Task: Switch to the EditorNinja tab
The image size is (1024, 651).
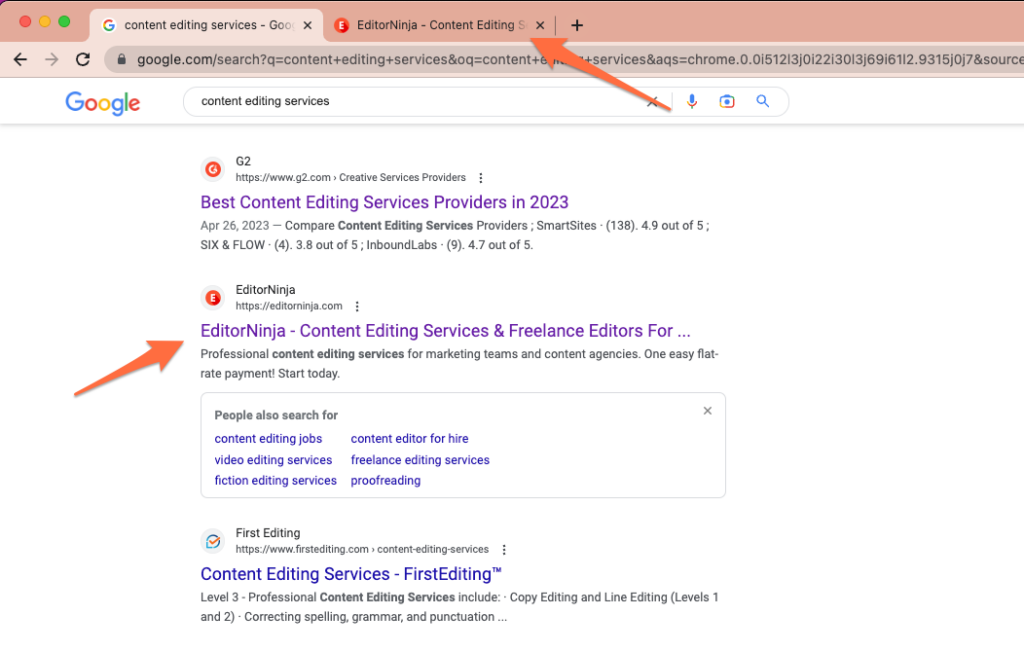Action: click(x=440, y=25)
